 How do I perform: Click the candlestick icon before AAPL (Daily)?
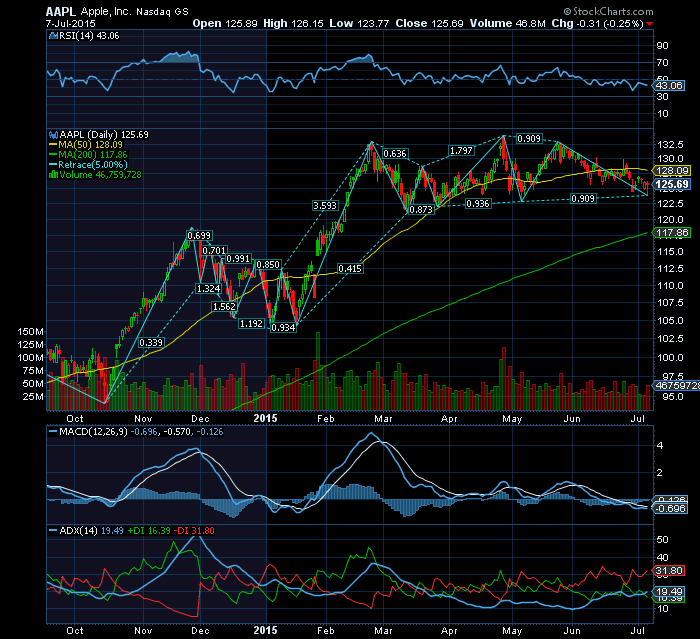[54, 135]
